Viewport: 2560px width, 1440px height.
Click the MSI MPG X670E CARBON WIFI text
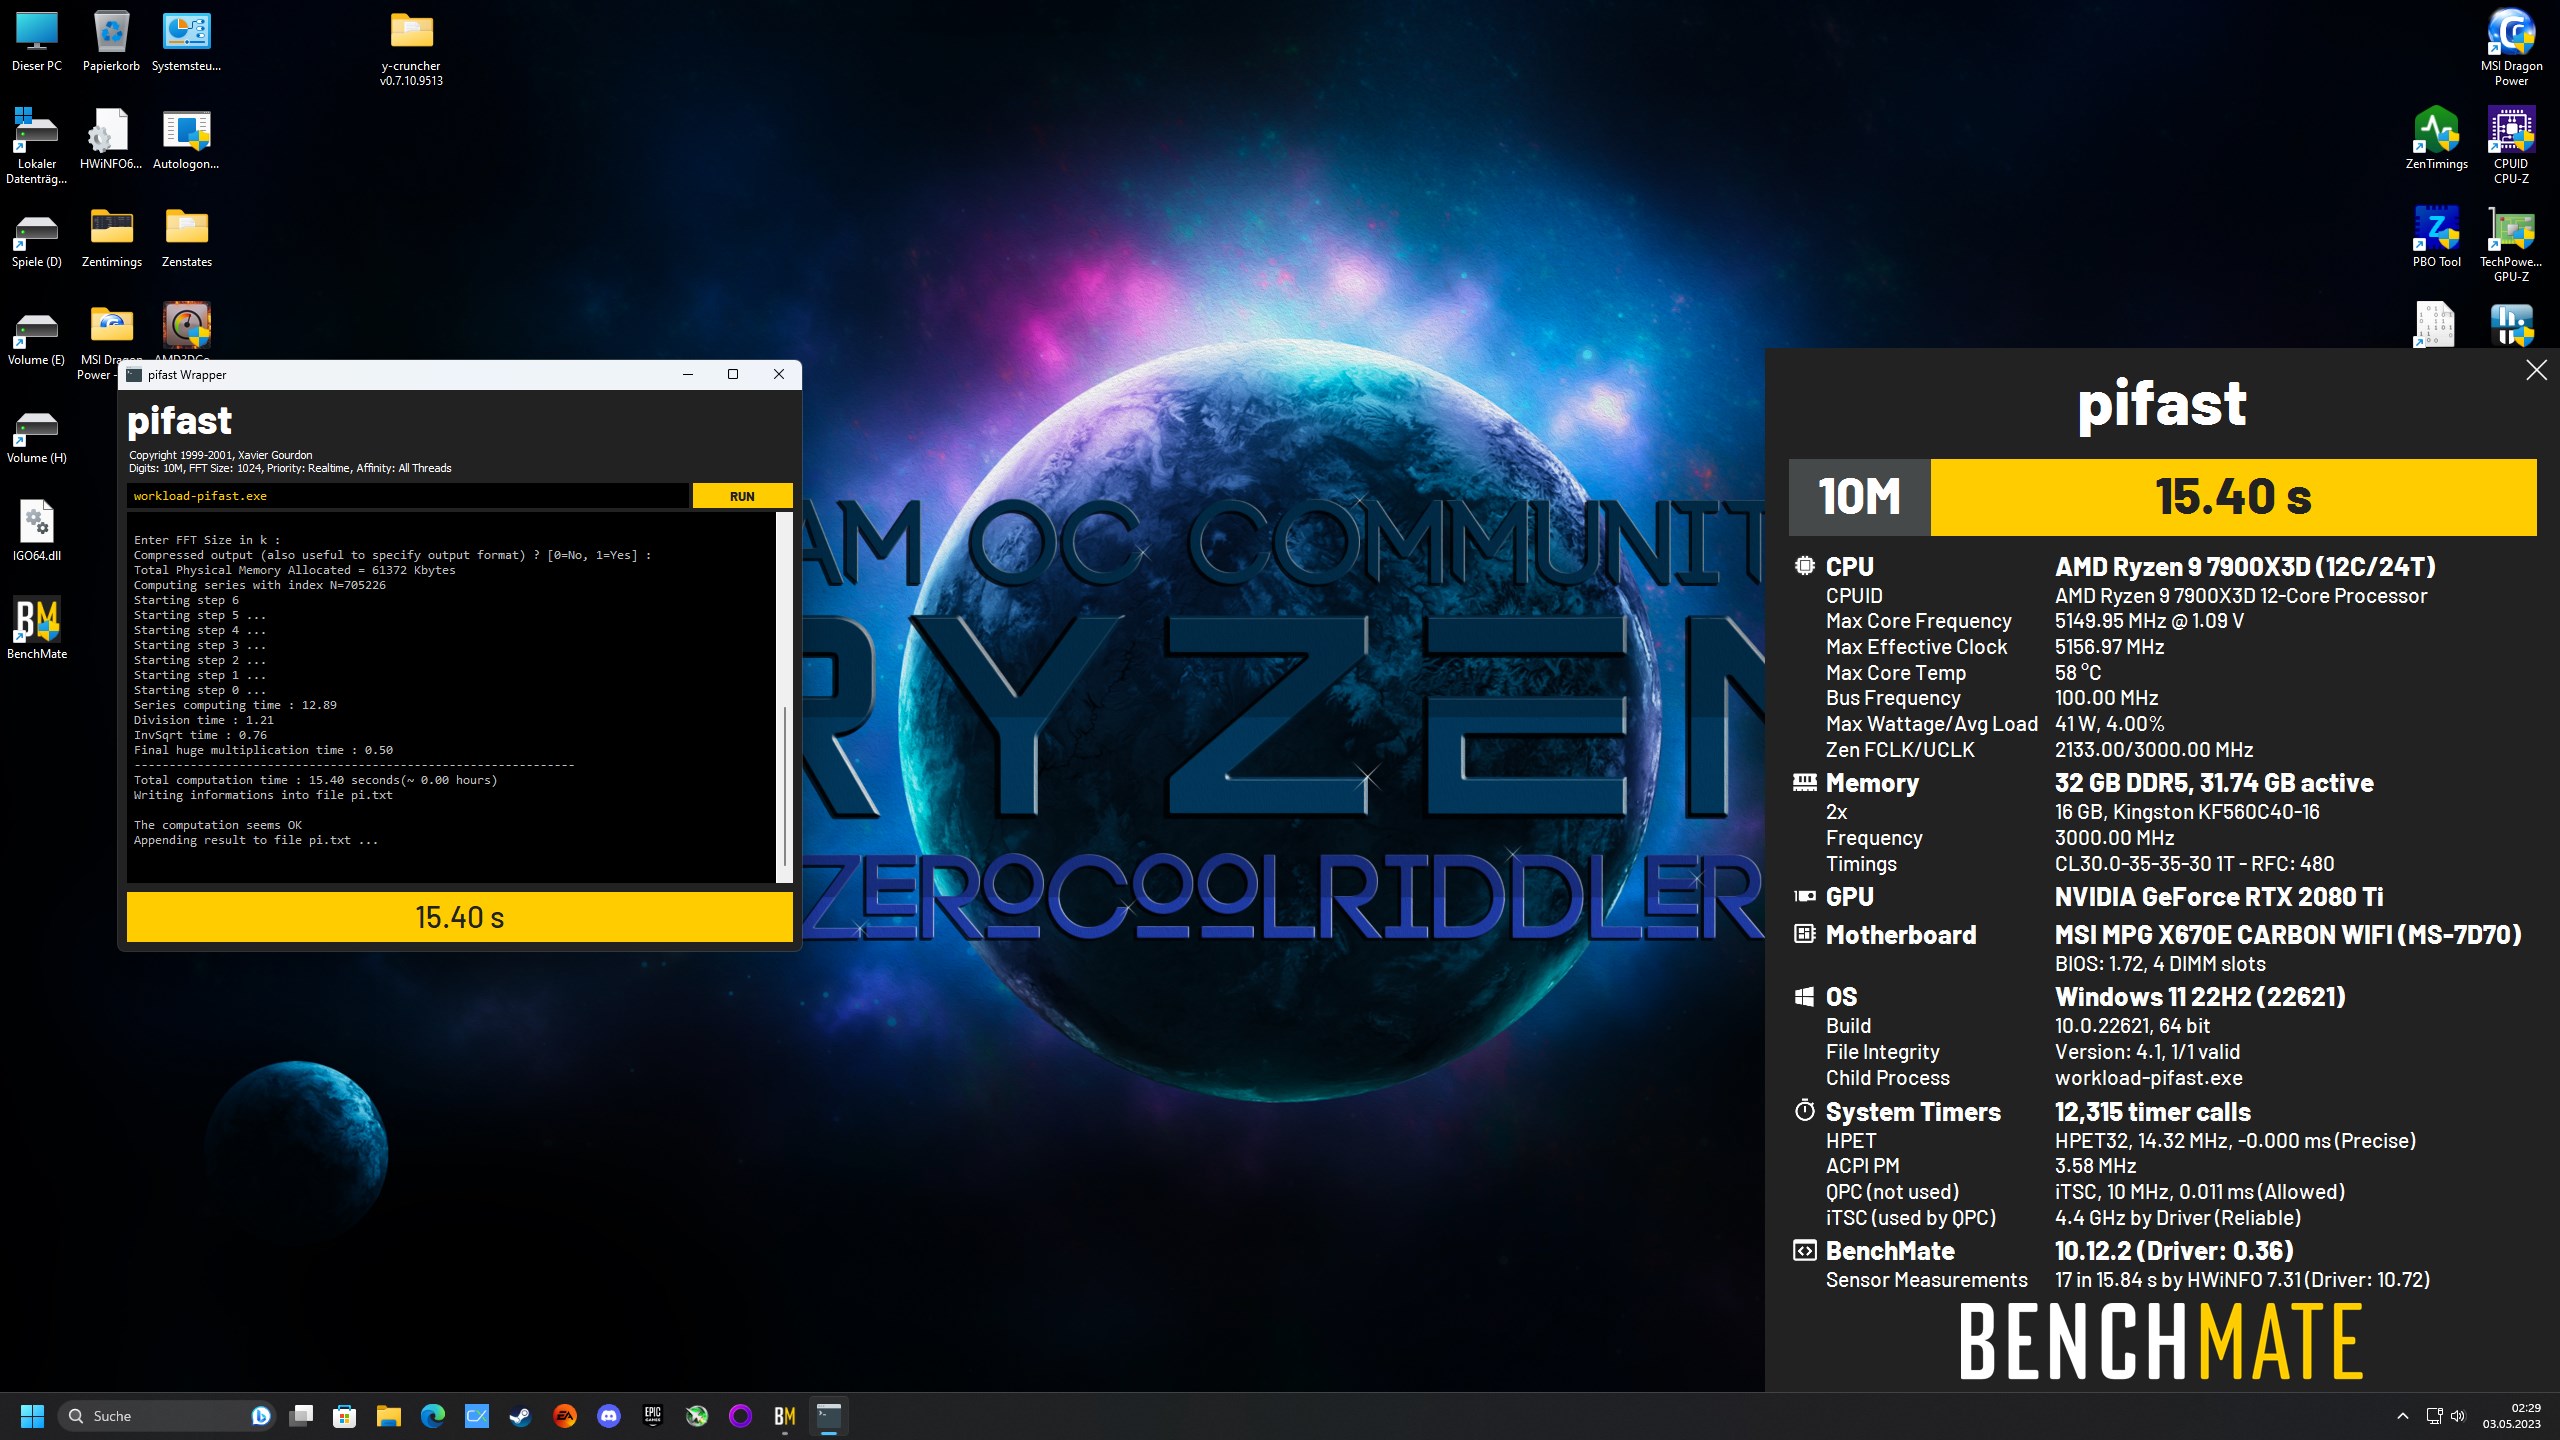tap(2288, 935)
